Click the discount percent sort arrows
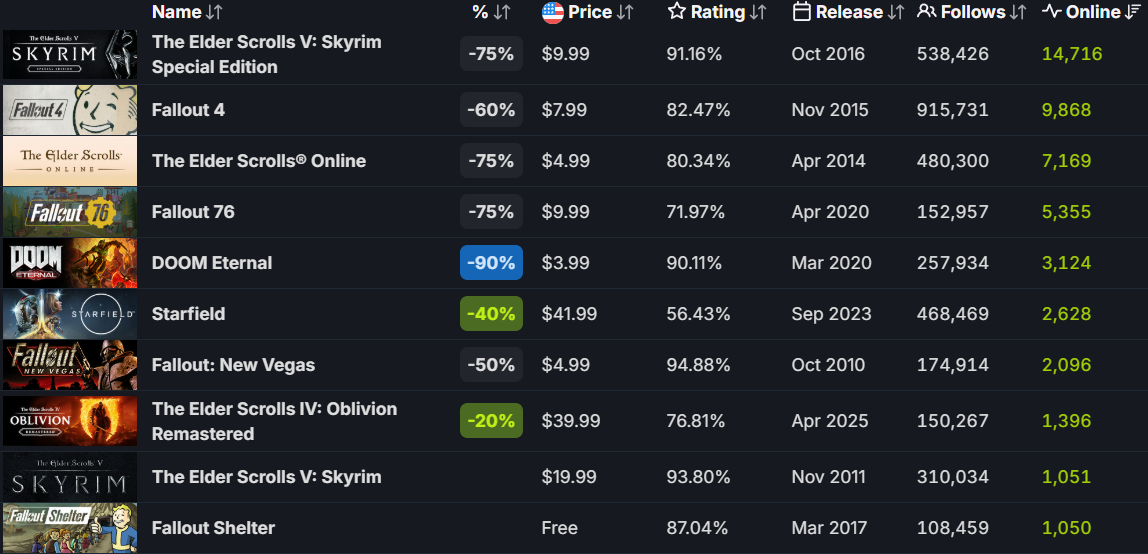This screenshot has height=554, width=1148. 502,13
